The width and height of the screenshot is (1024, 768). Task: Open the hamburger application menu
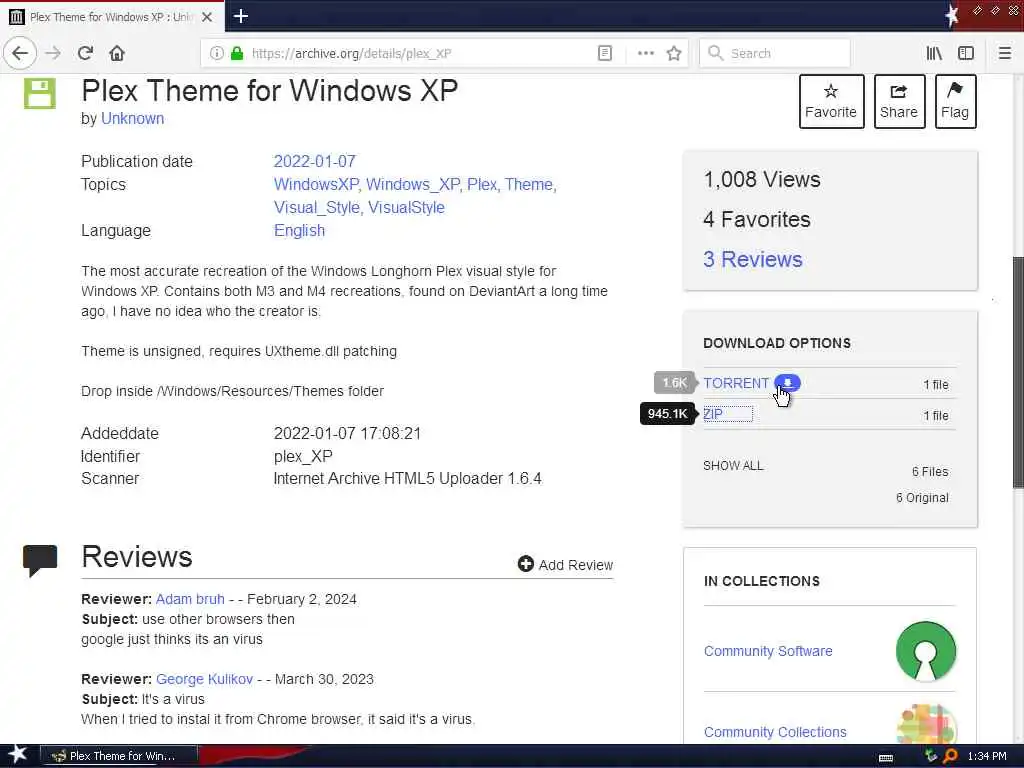click(1004, 53)
